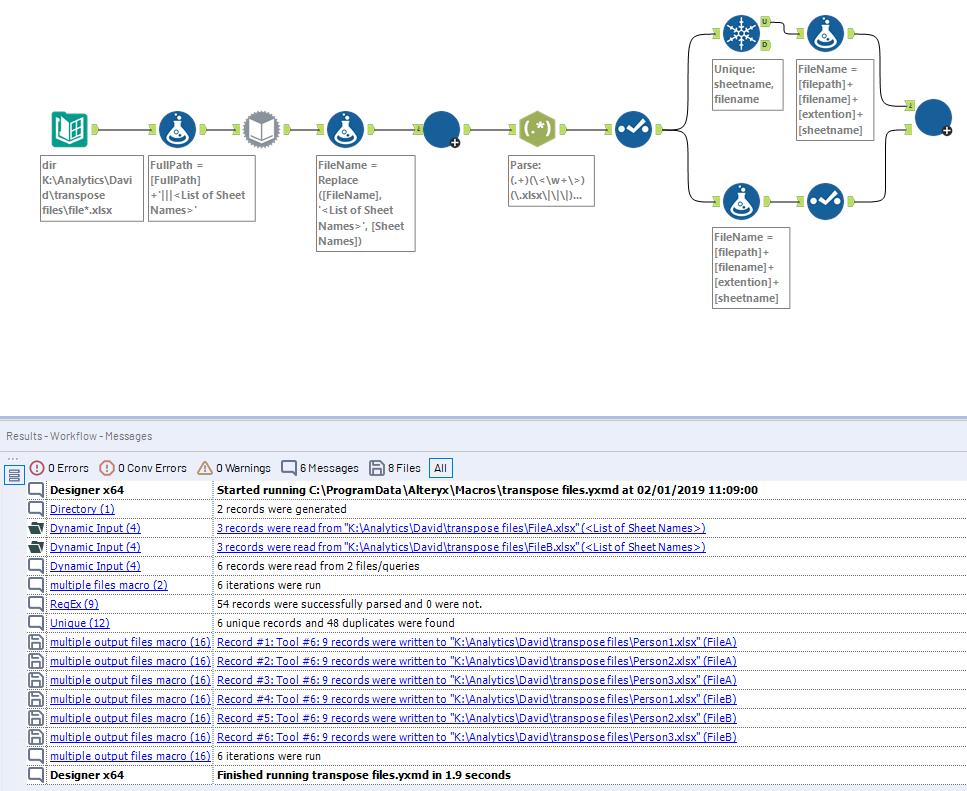Select the Directory tool on the canvas
Screen dimensions: 967x791
(69, 130)
